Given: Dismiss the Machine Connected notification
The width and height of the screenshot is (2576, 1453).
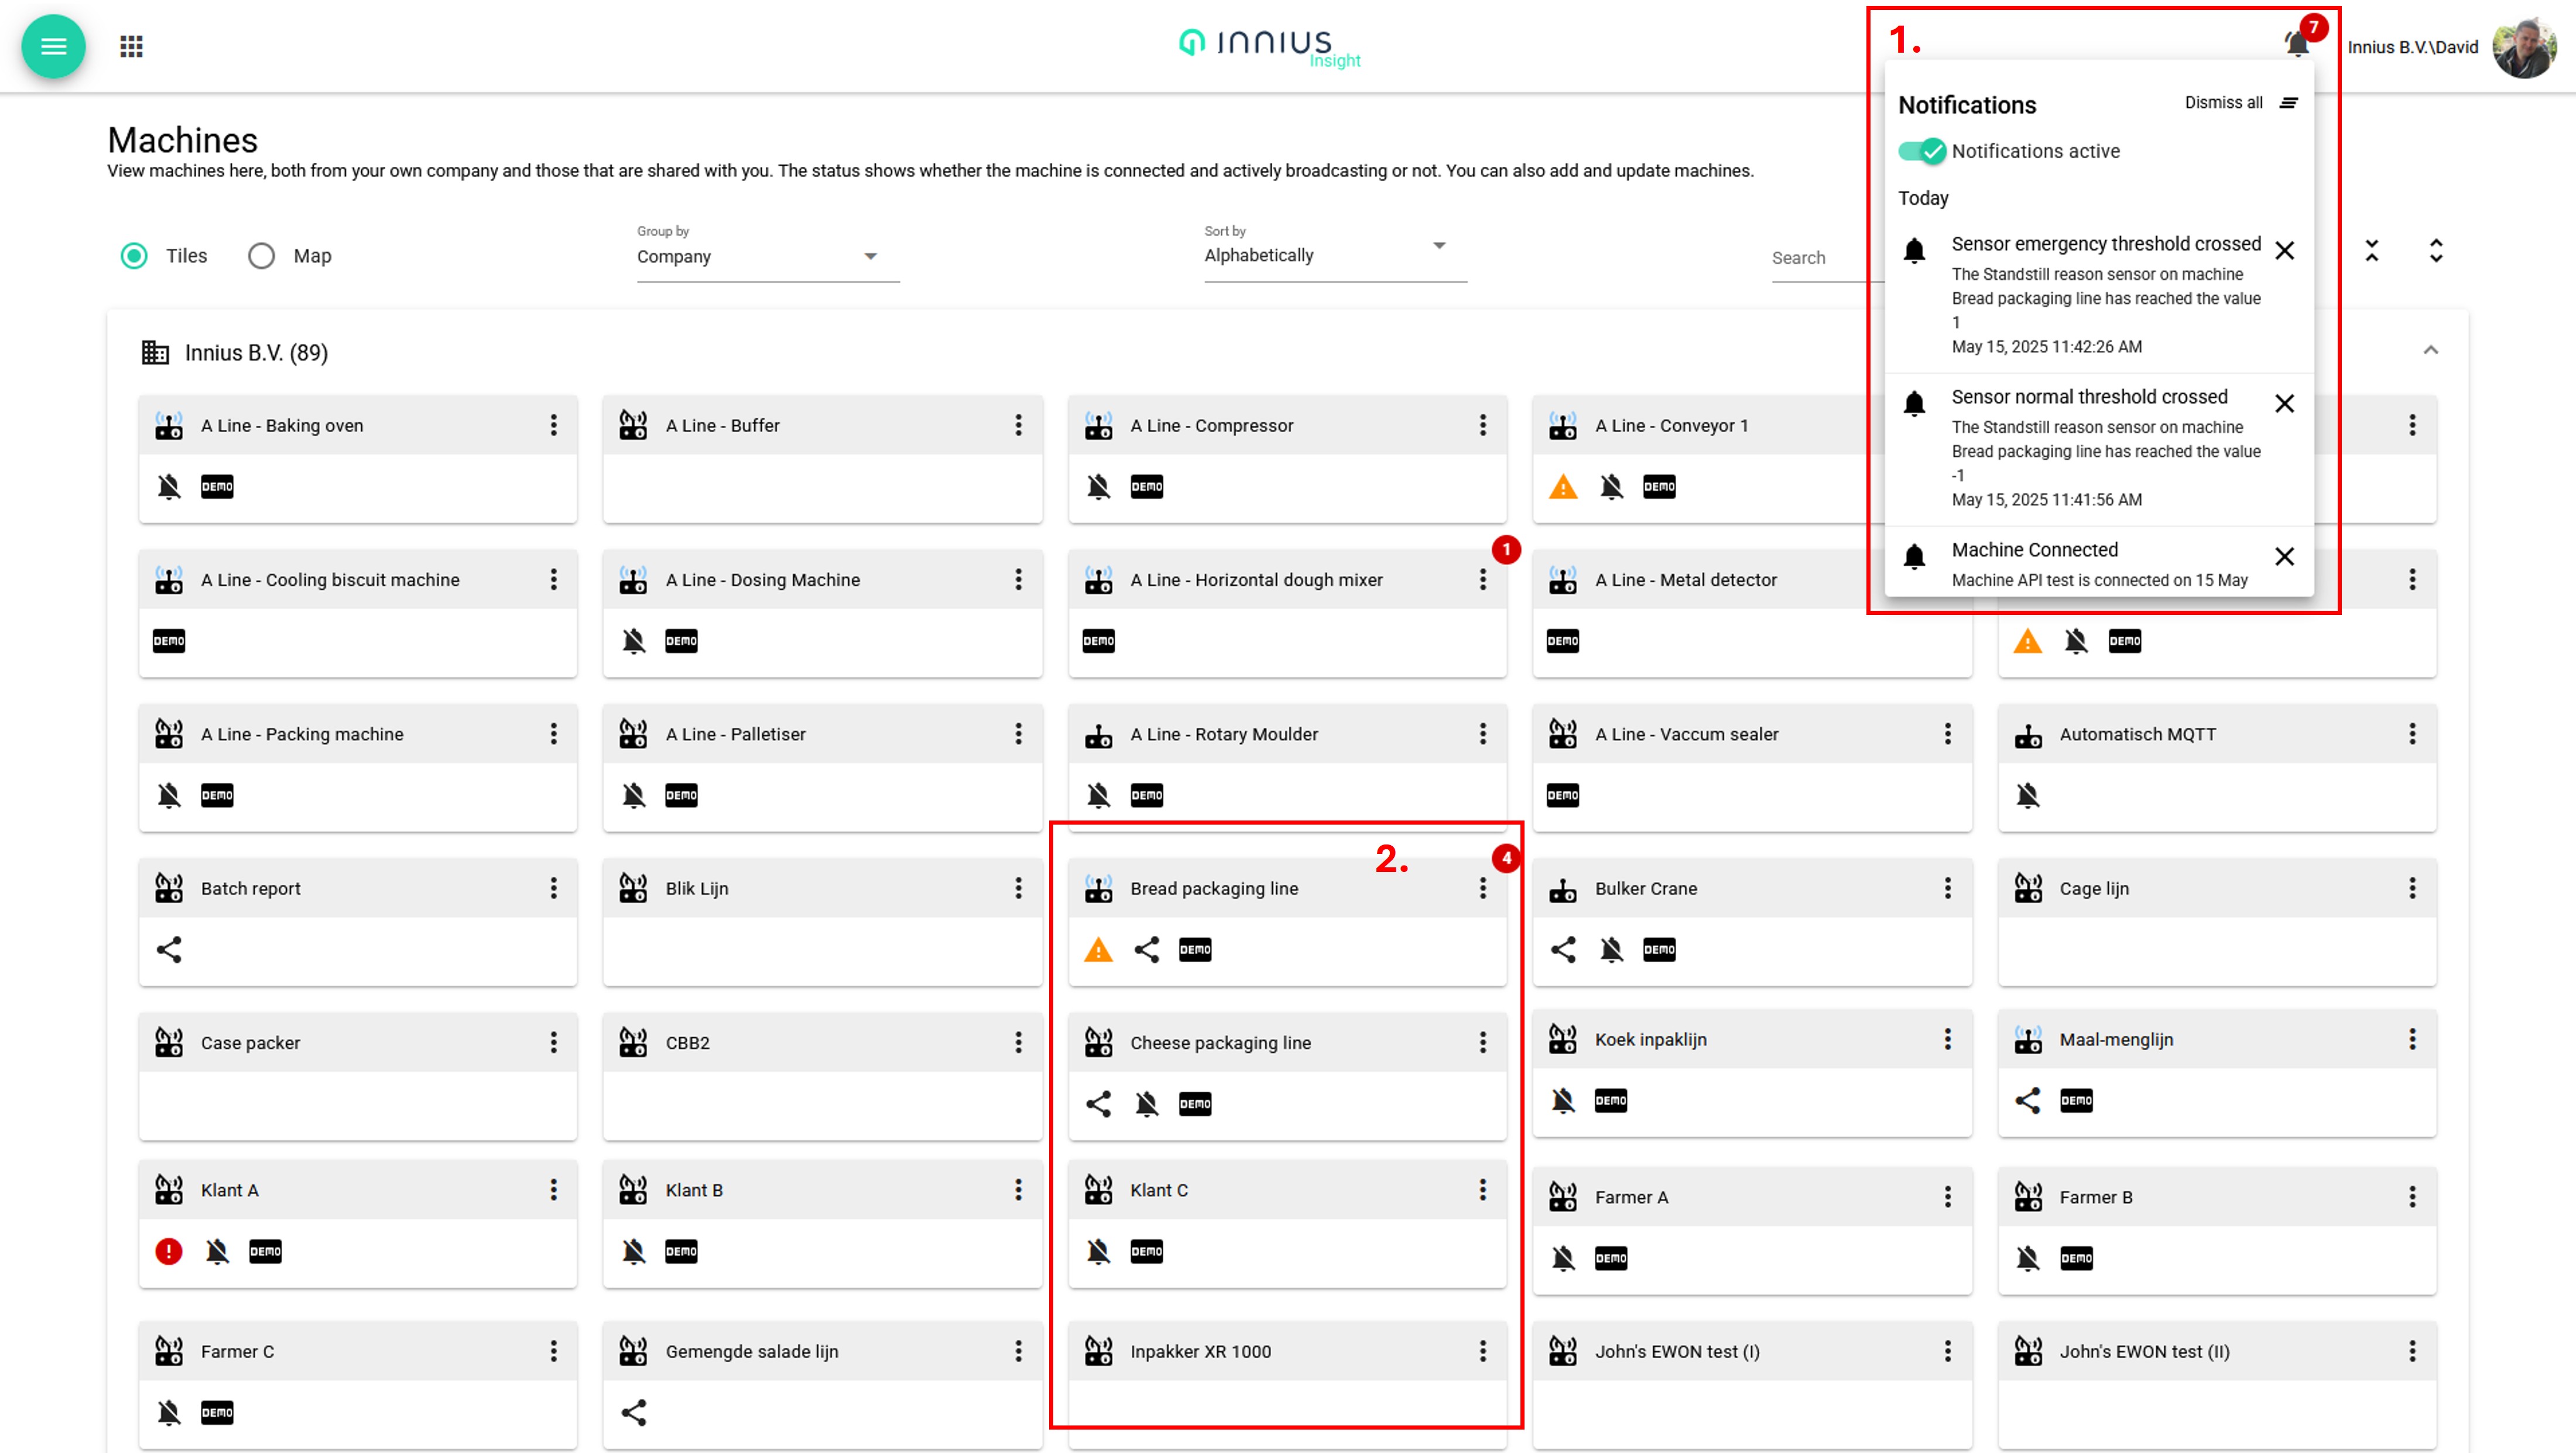Looking at the screenshot, I should [x=2284, y=556].
